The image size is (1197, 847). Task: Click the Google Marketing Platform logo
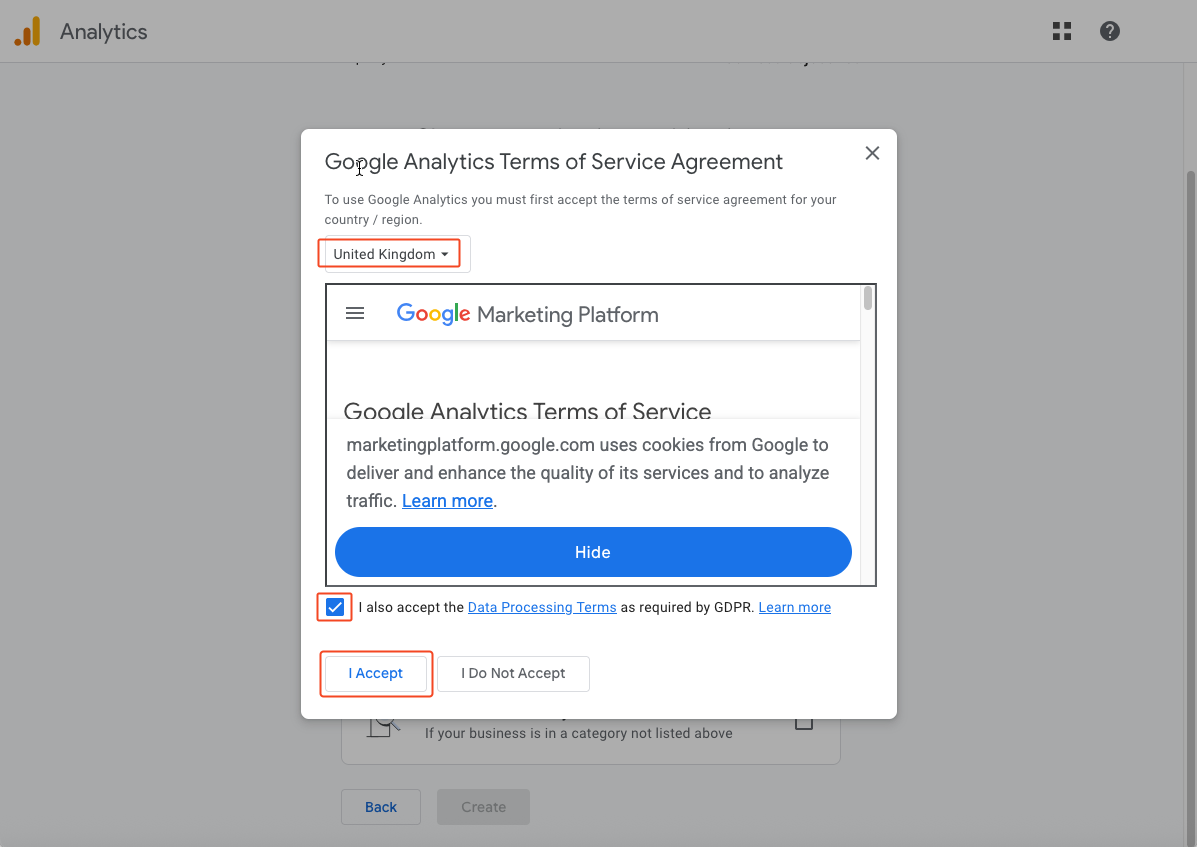tap(528, 314)
